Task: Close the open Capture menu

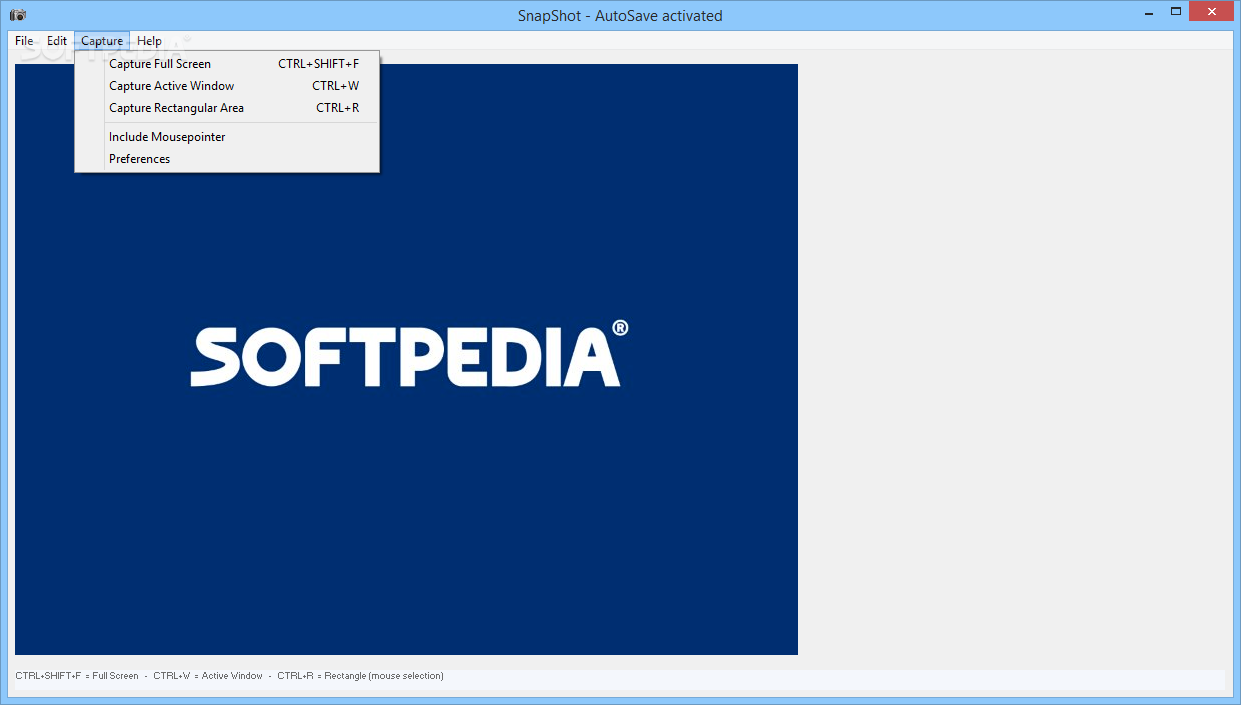Action: tap(102, 41)
